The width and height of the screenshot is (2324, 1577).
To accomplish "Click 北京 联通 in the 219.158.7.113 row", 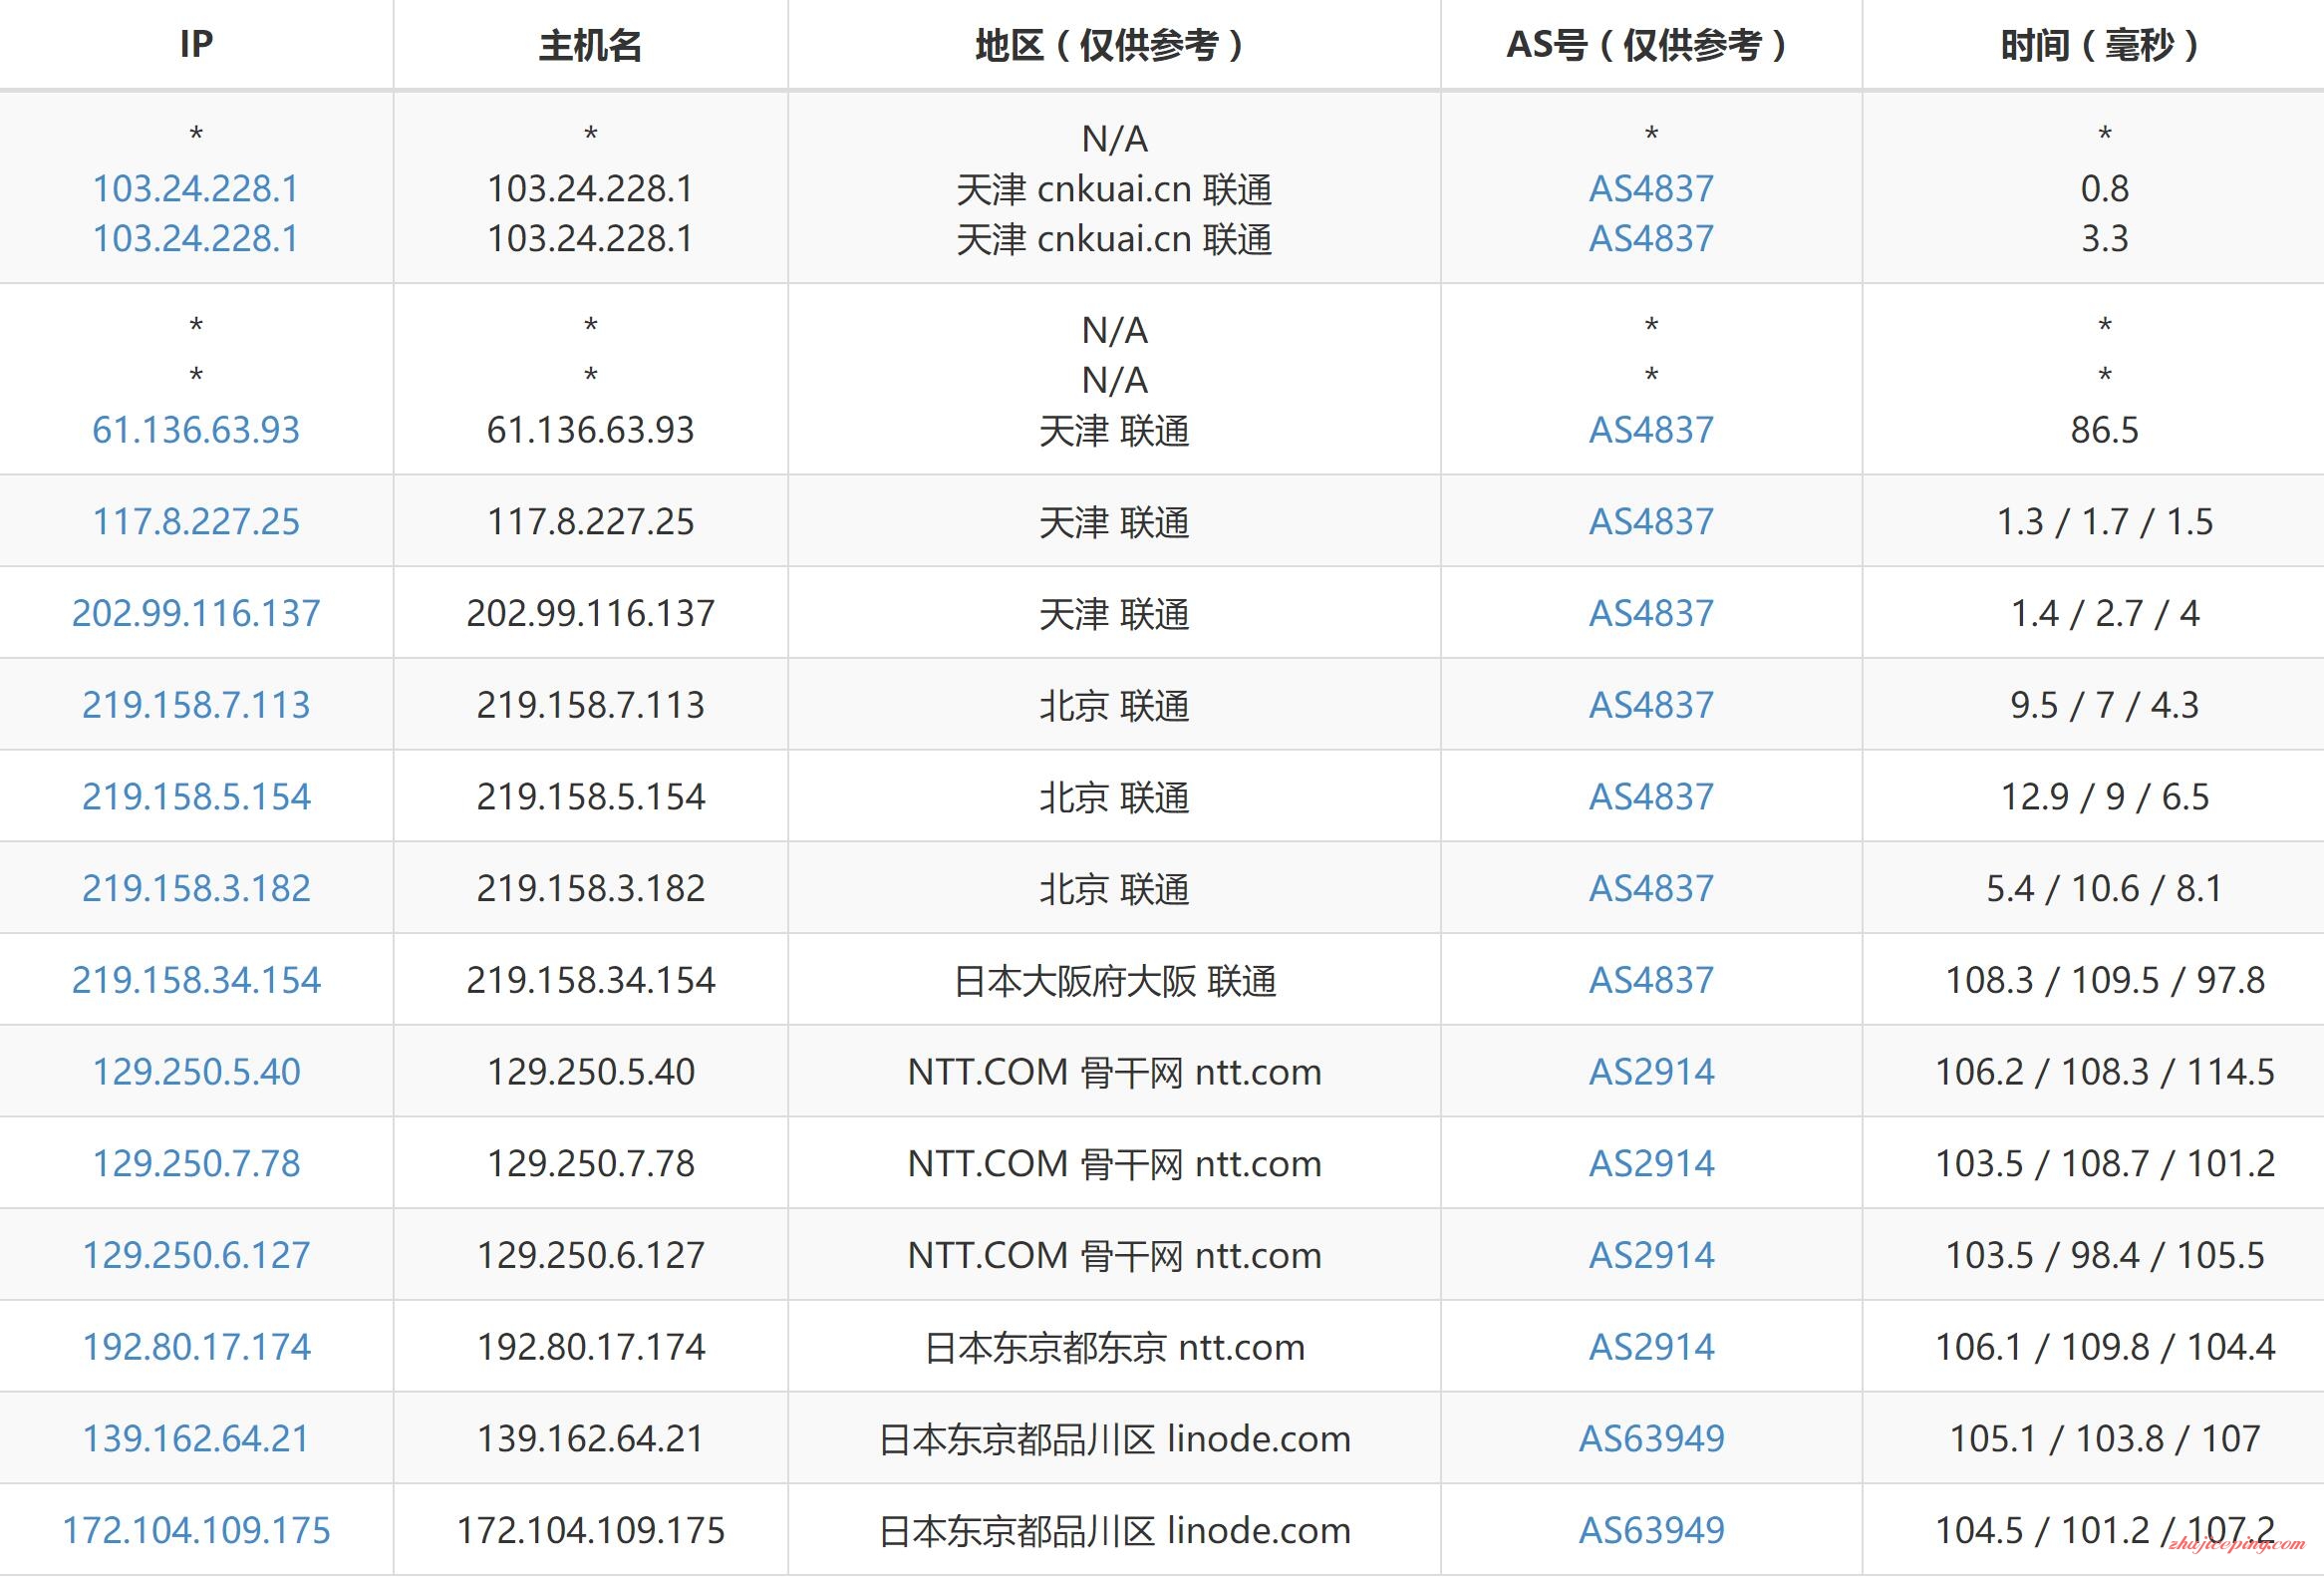I will [x=1114, y=706].
